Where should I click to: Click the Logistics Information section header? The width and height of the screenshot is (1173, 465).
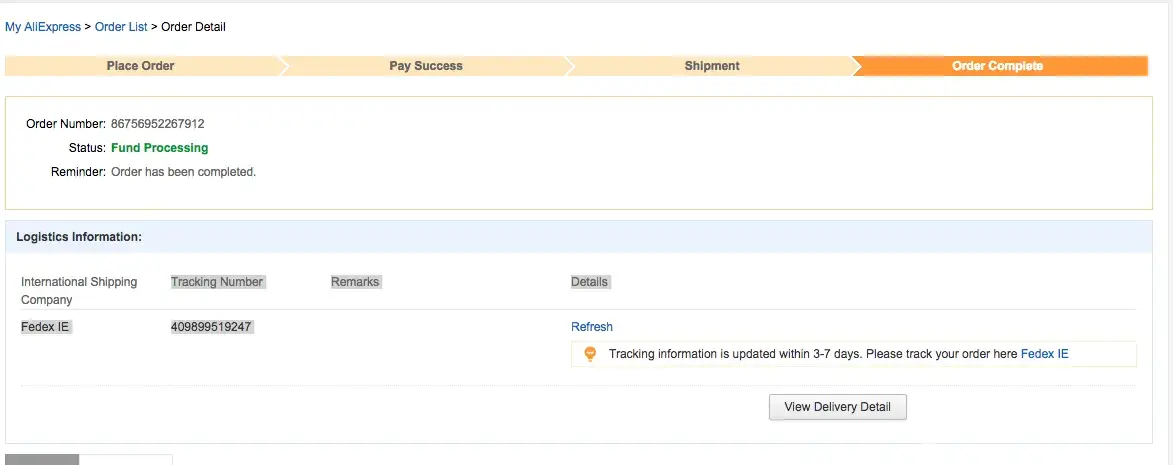coord(79,237)
